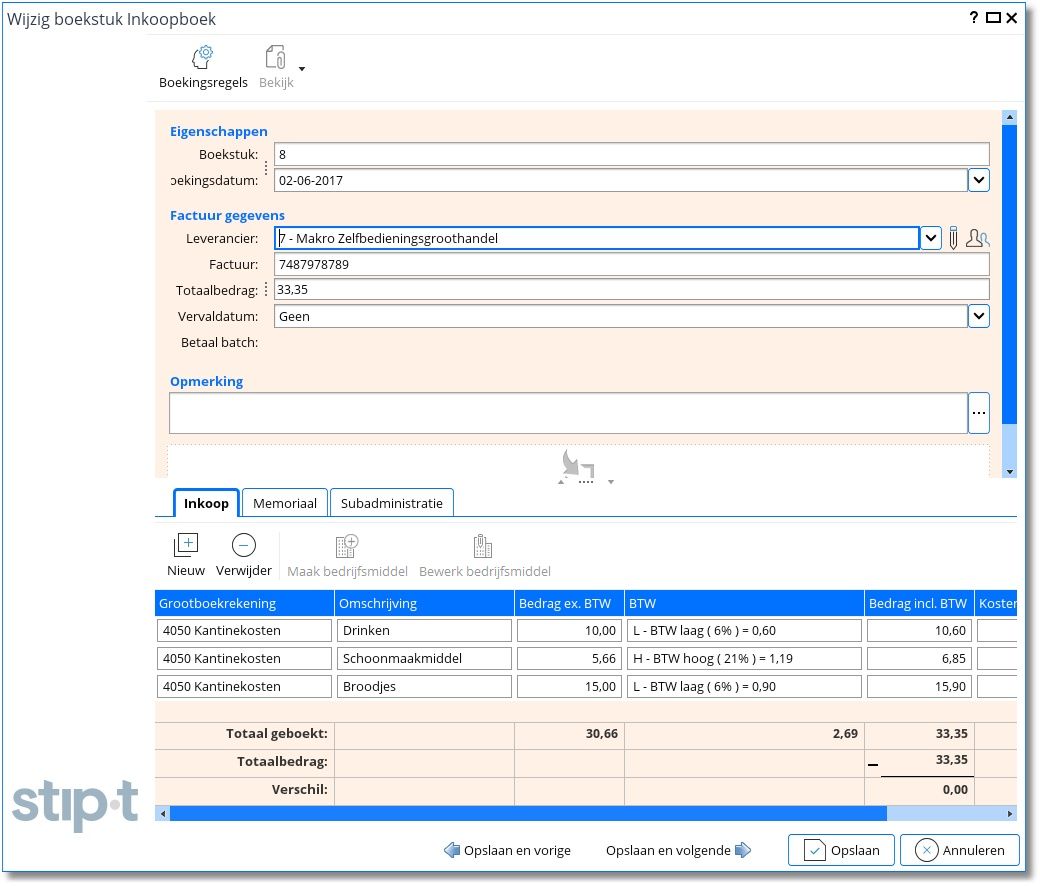Screen dimensions: 1040x886
Task: Click the Annuleren button
Action: (959, 850)
